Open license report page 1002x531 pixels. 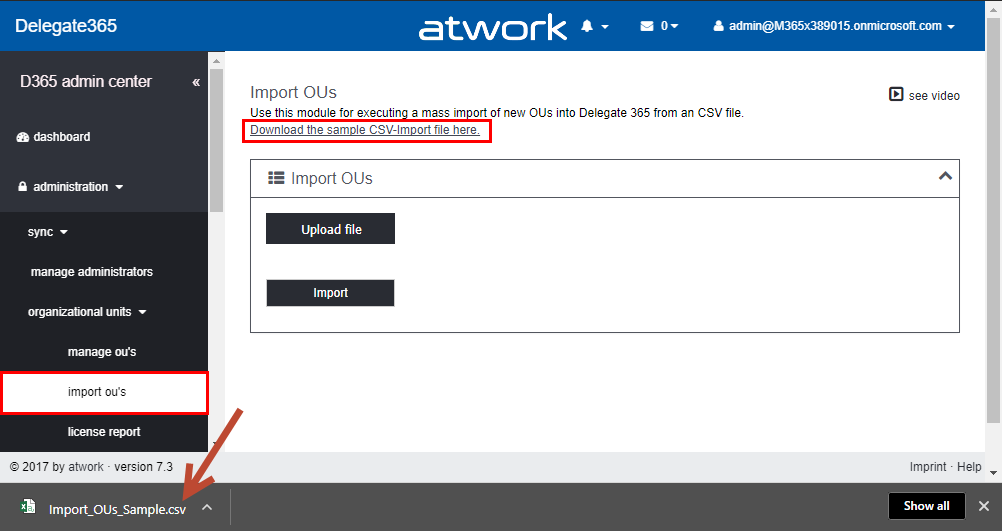(x=104, y=432)
